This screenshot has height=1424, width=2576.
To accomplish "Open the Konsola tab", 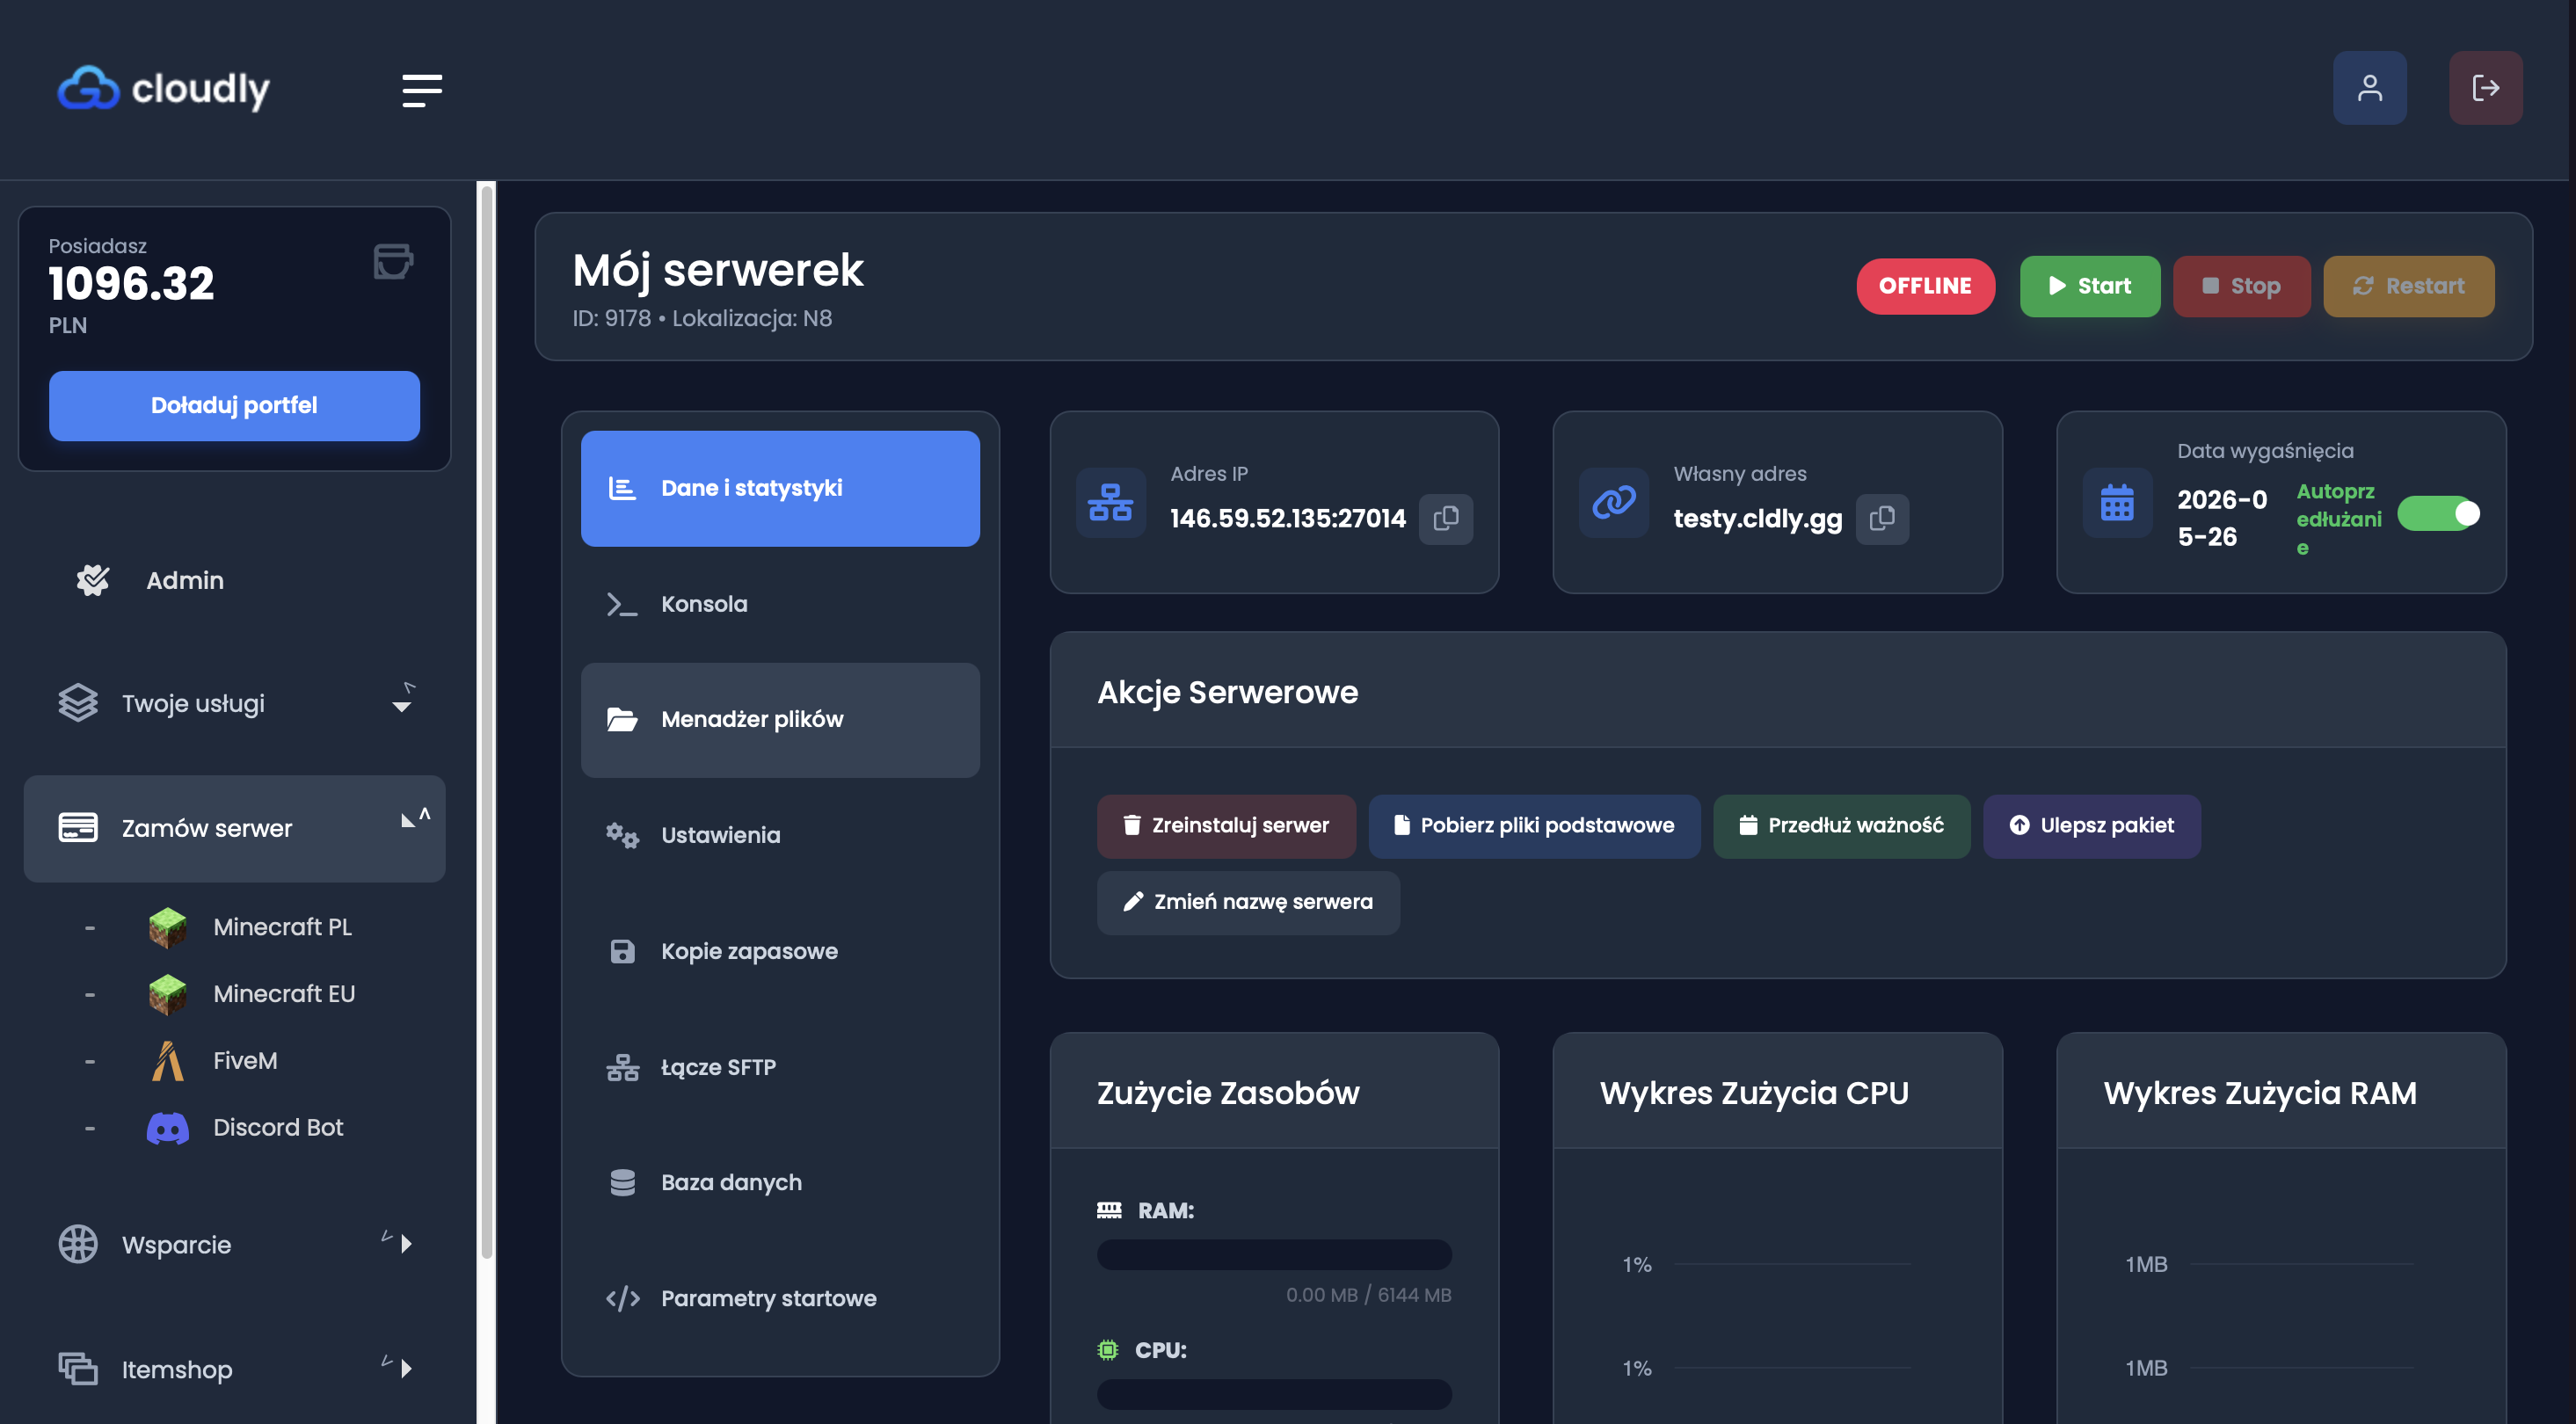I will coord(703,604).
